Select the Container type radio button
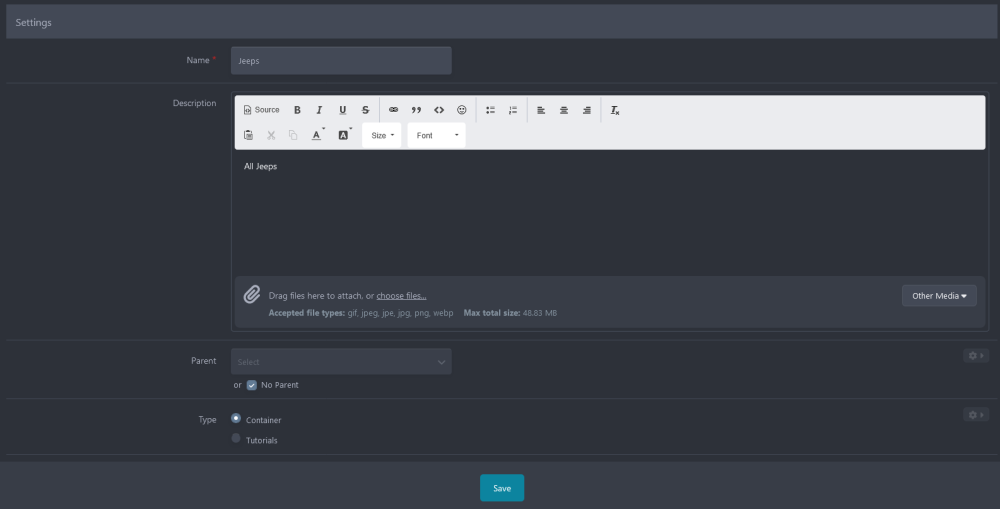 [236, 419]
